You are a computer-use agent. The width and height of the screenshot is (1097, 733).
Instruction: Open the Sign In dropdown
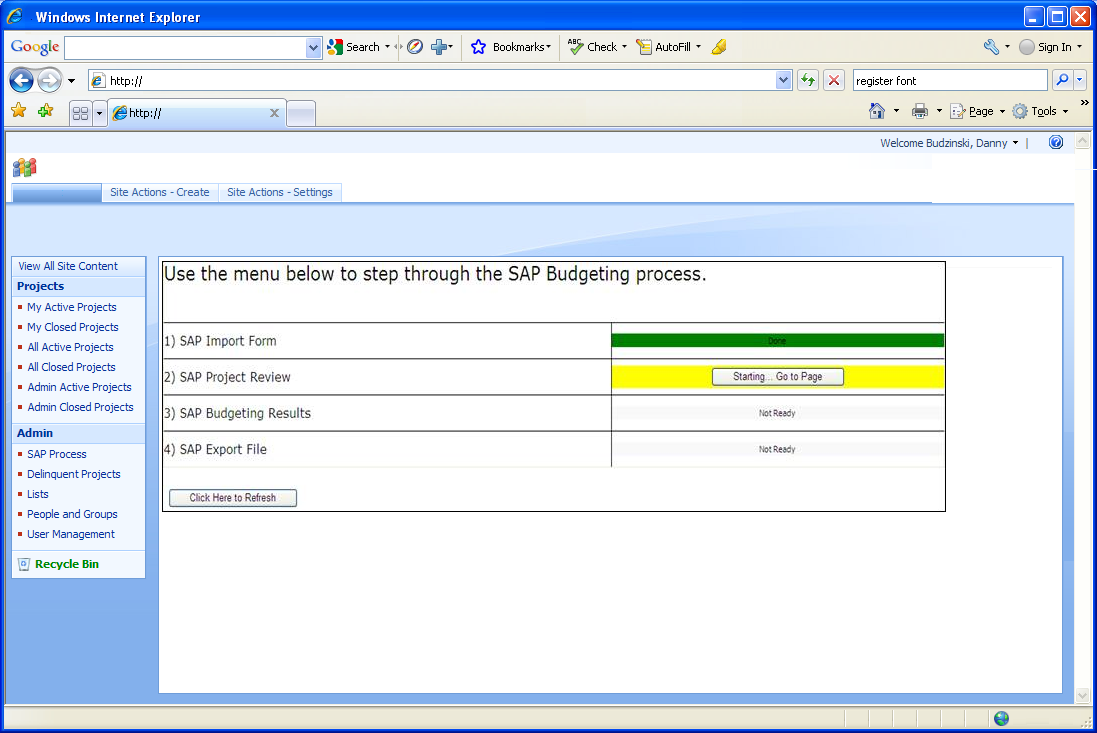click(x=1051, y=47)
